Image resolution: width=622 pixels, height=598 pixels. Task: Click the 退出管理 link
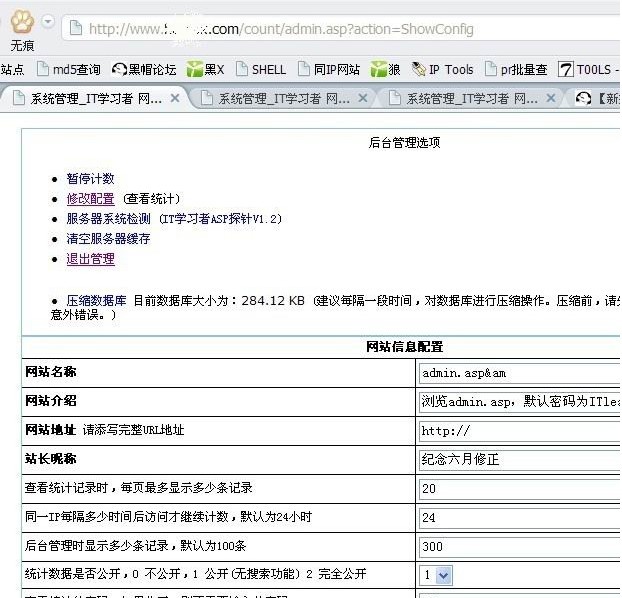pos(90,259)
